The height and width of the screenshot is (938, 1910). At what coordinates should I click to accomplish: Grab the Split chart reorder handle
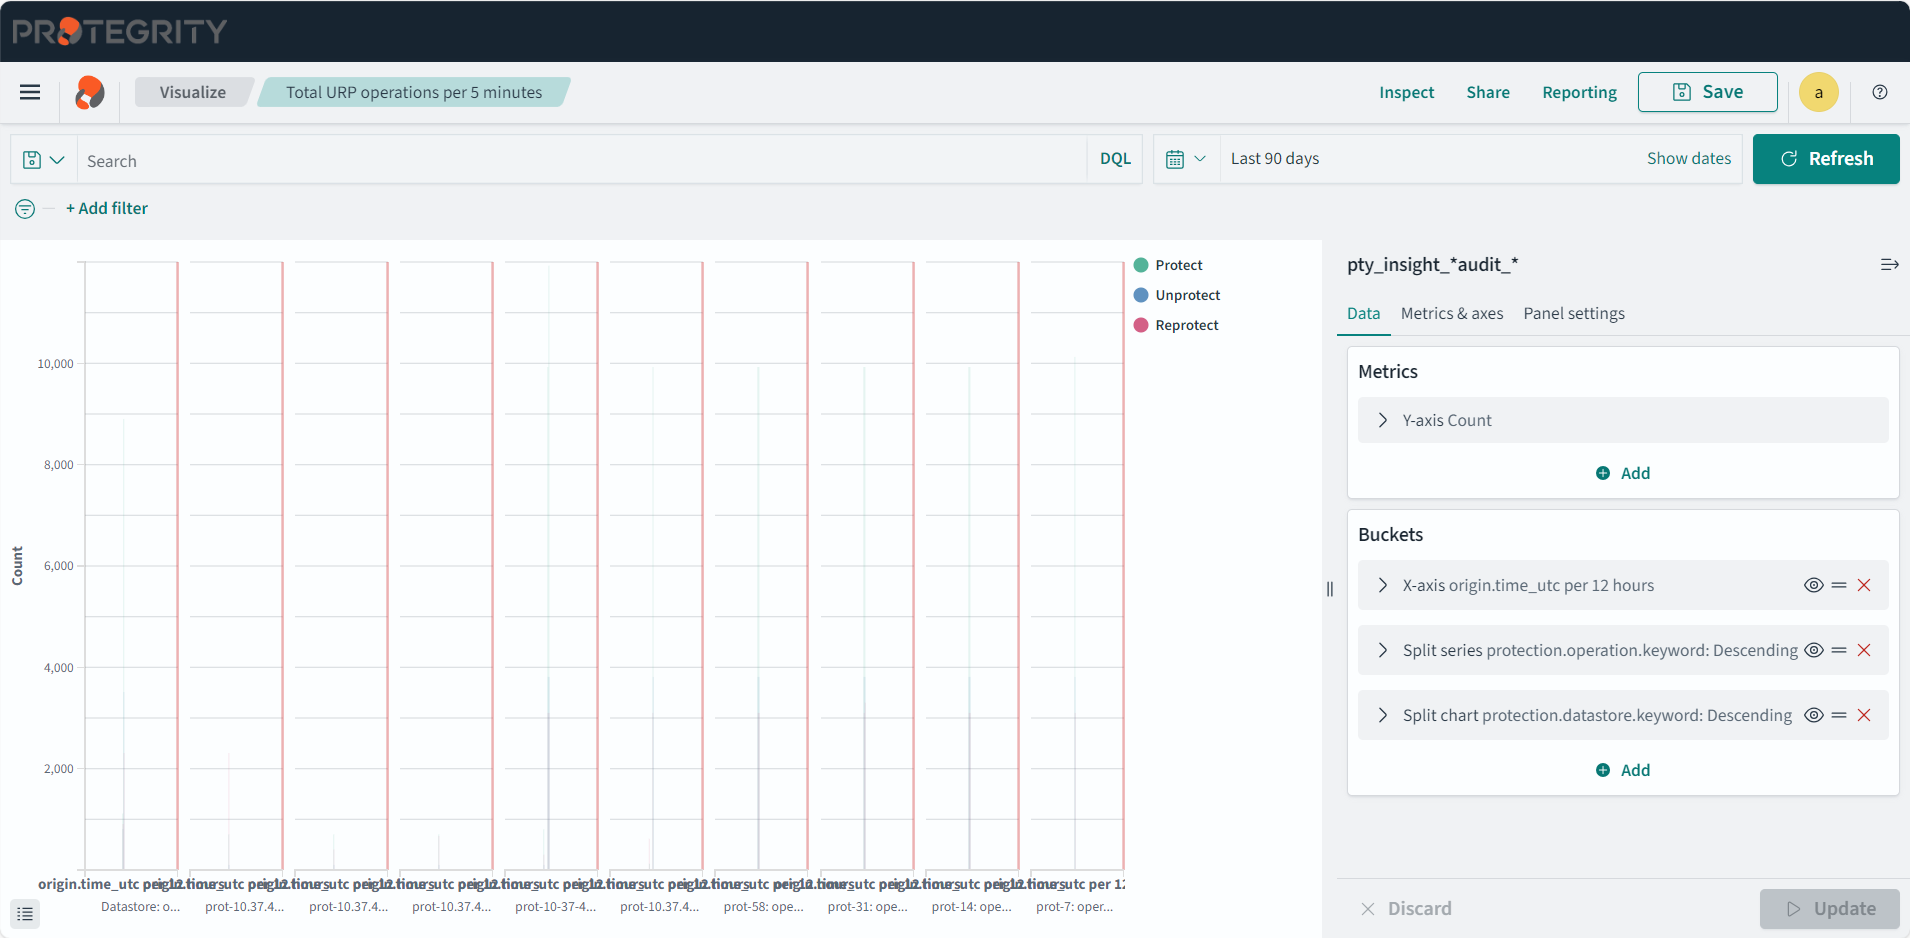pyautogui.click(x=1839, y=715)
